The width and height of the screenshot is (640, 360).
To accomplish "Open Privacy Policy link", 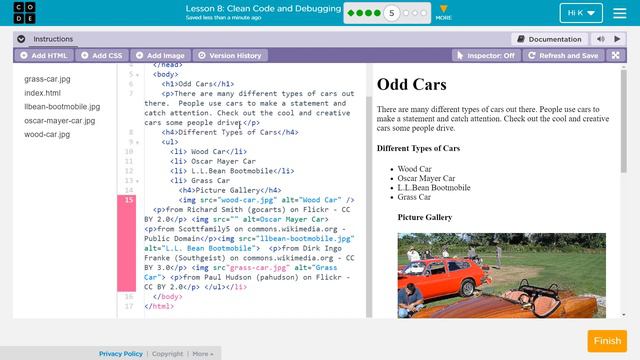I will point(121,354).
